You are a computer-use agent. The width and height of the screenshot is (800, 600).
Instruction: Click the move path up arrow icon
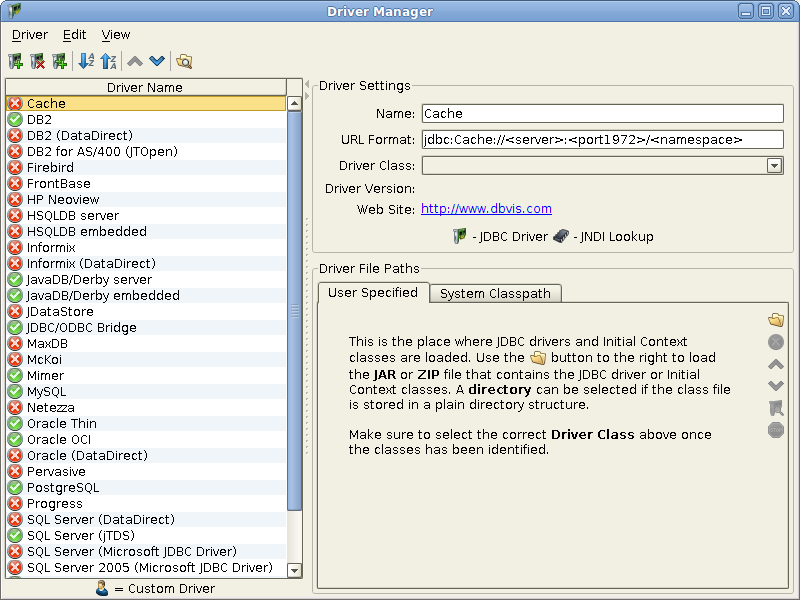[776, 364]
